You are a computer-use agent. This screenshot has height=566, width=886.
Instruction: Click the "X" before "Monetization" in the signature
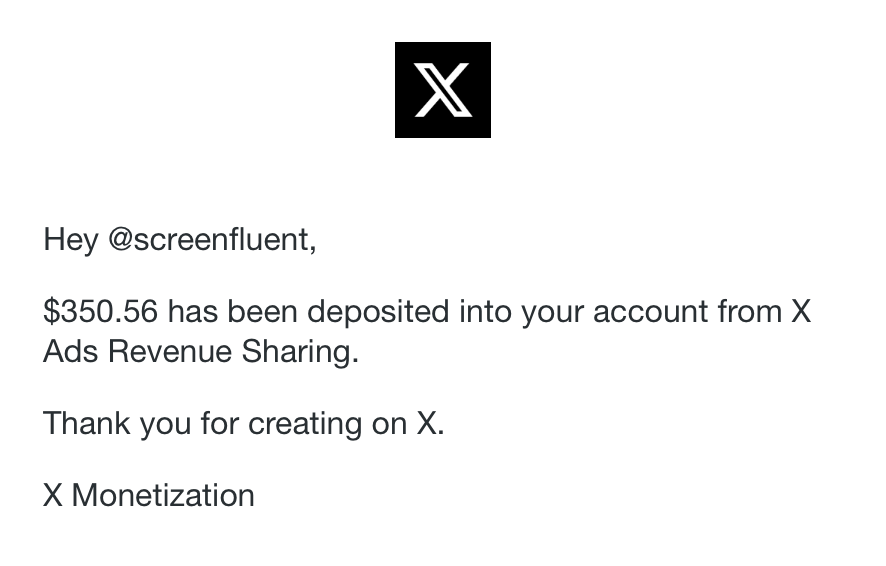pyautogui.click(x=53, y=495)
